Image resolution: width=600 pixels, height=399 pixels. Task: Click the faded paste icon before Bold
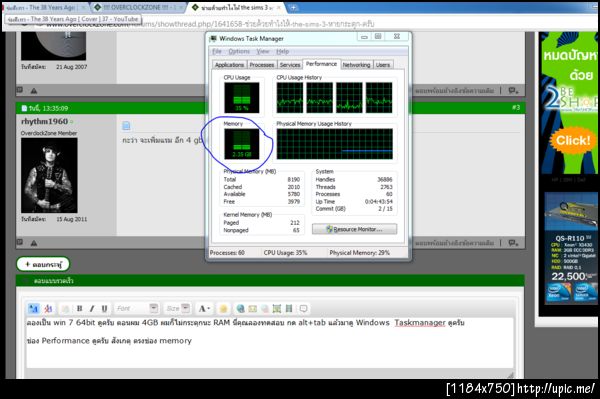coord(65,308)
